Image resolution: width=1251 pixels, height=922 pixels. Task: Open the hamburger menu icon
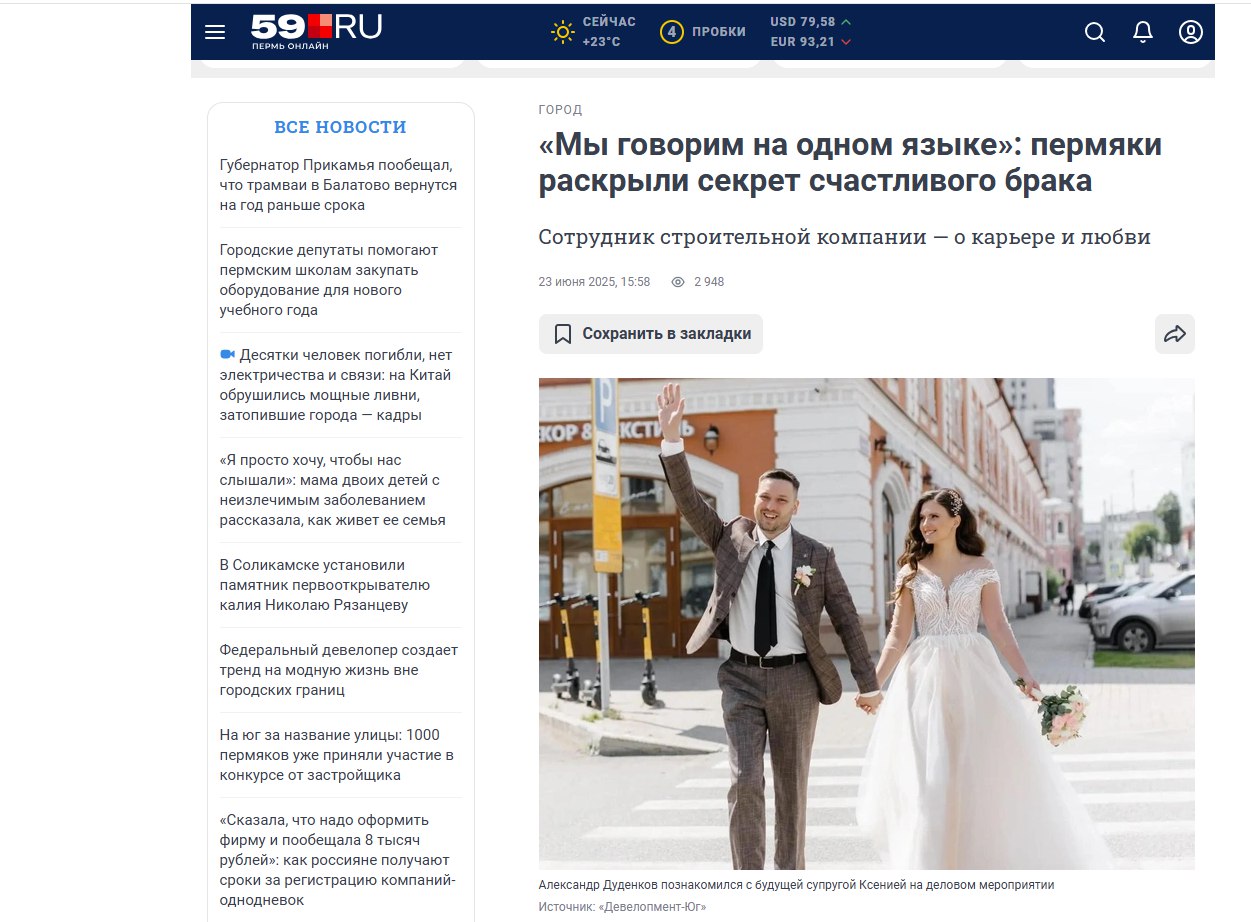[215, 32]
